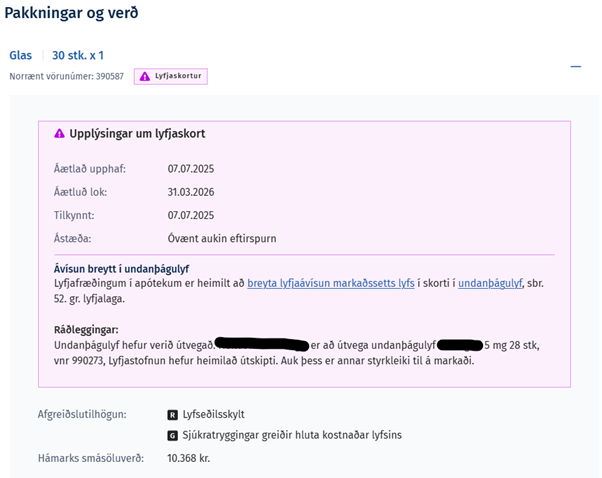Click Óvænt aukin eftirspurn reason text
The height and width of the screenshot is (478, 602).
[222, 239]
